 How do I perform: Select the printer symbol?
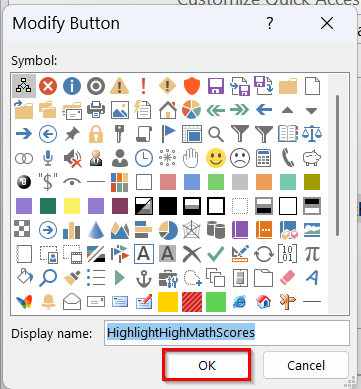[x=96, y=110]
